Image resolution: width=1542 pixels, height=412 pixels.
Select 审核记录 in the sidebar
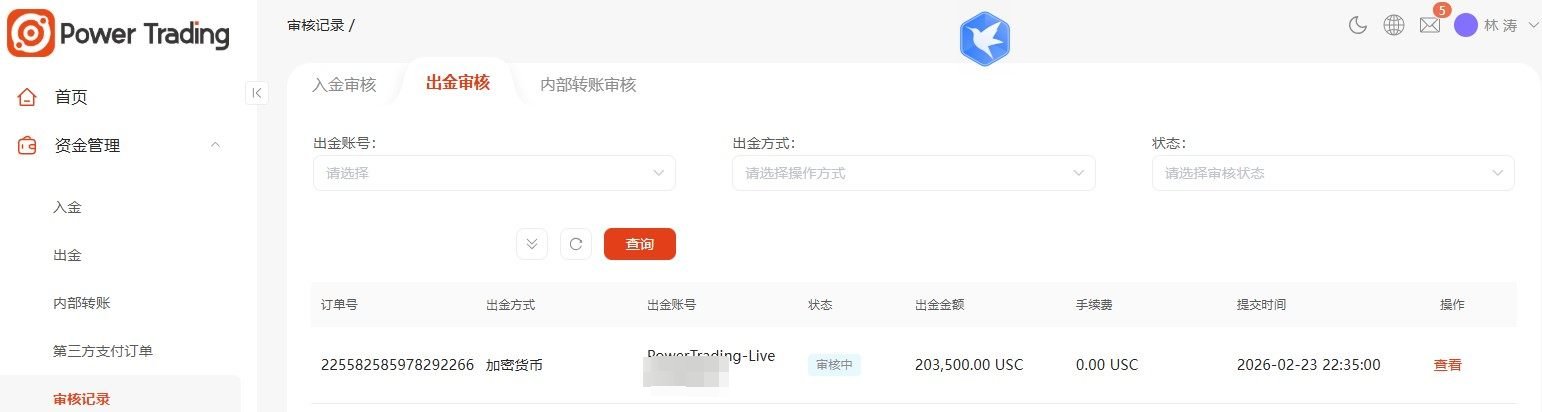82,399
